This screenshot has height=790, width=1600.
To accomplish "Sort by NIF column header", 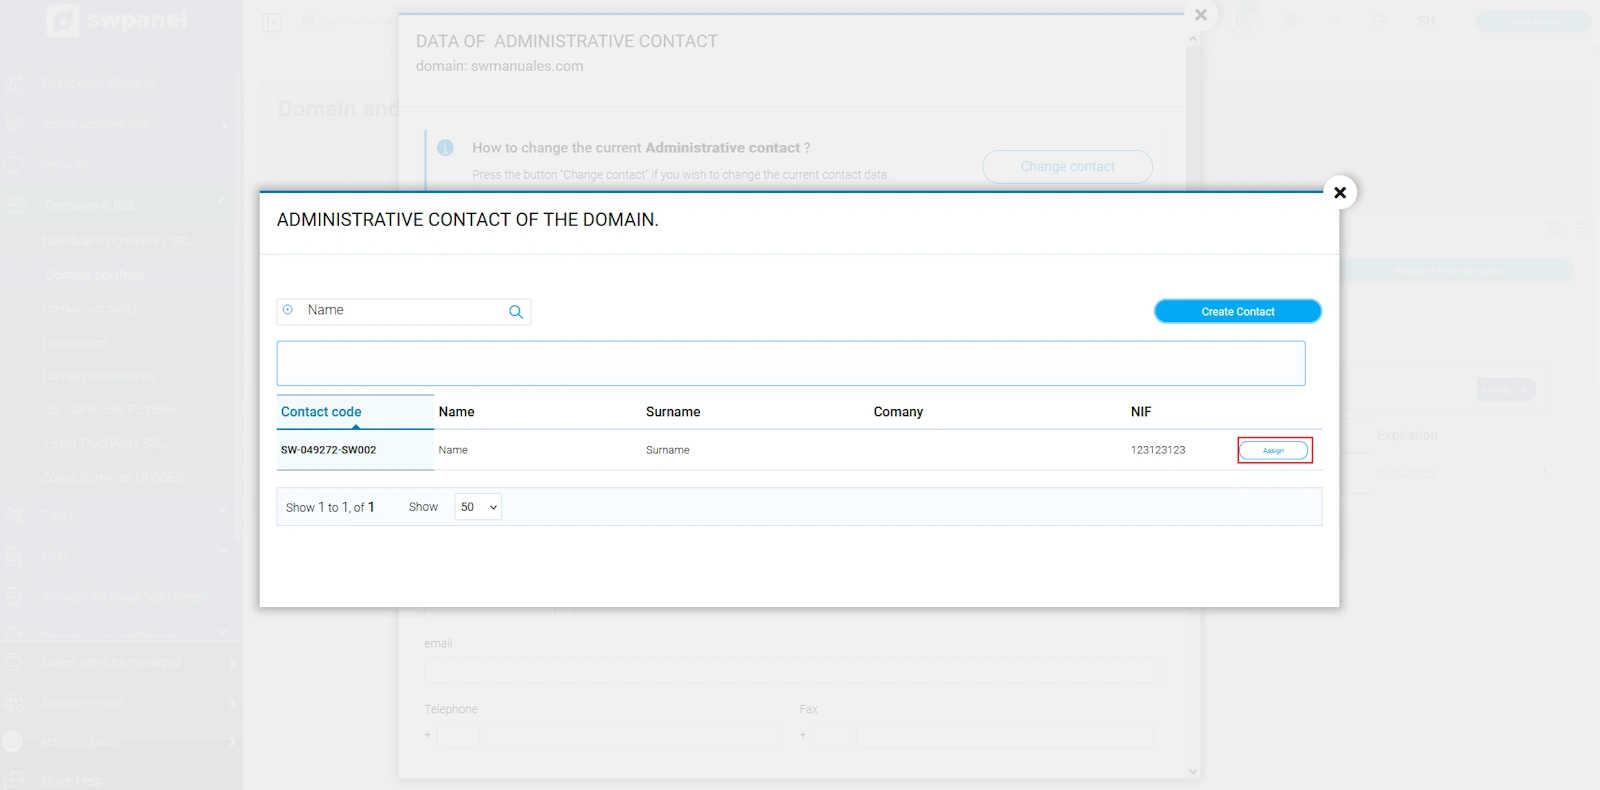I will 1141,412.
